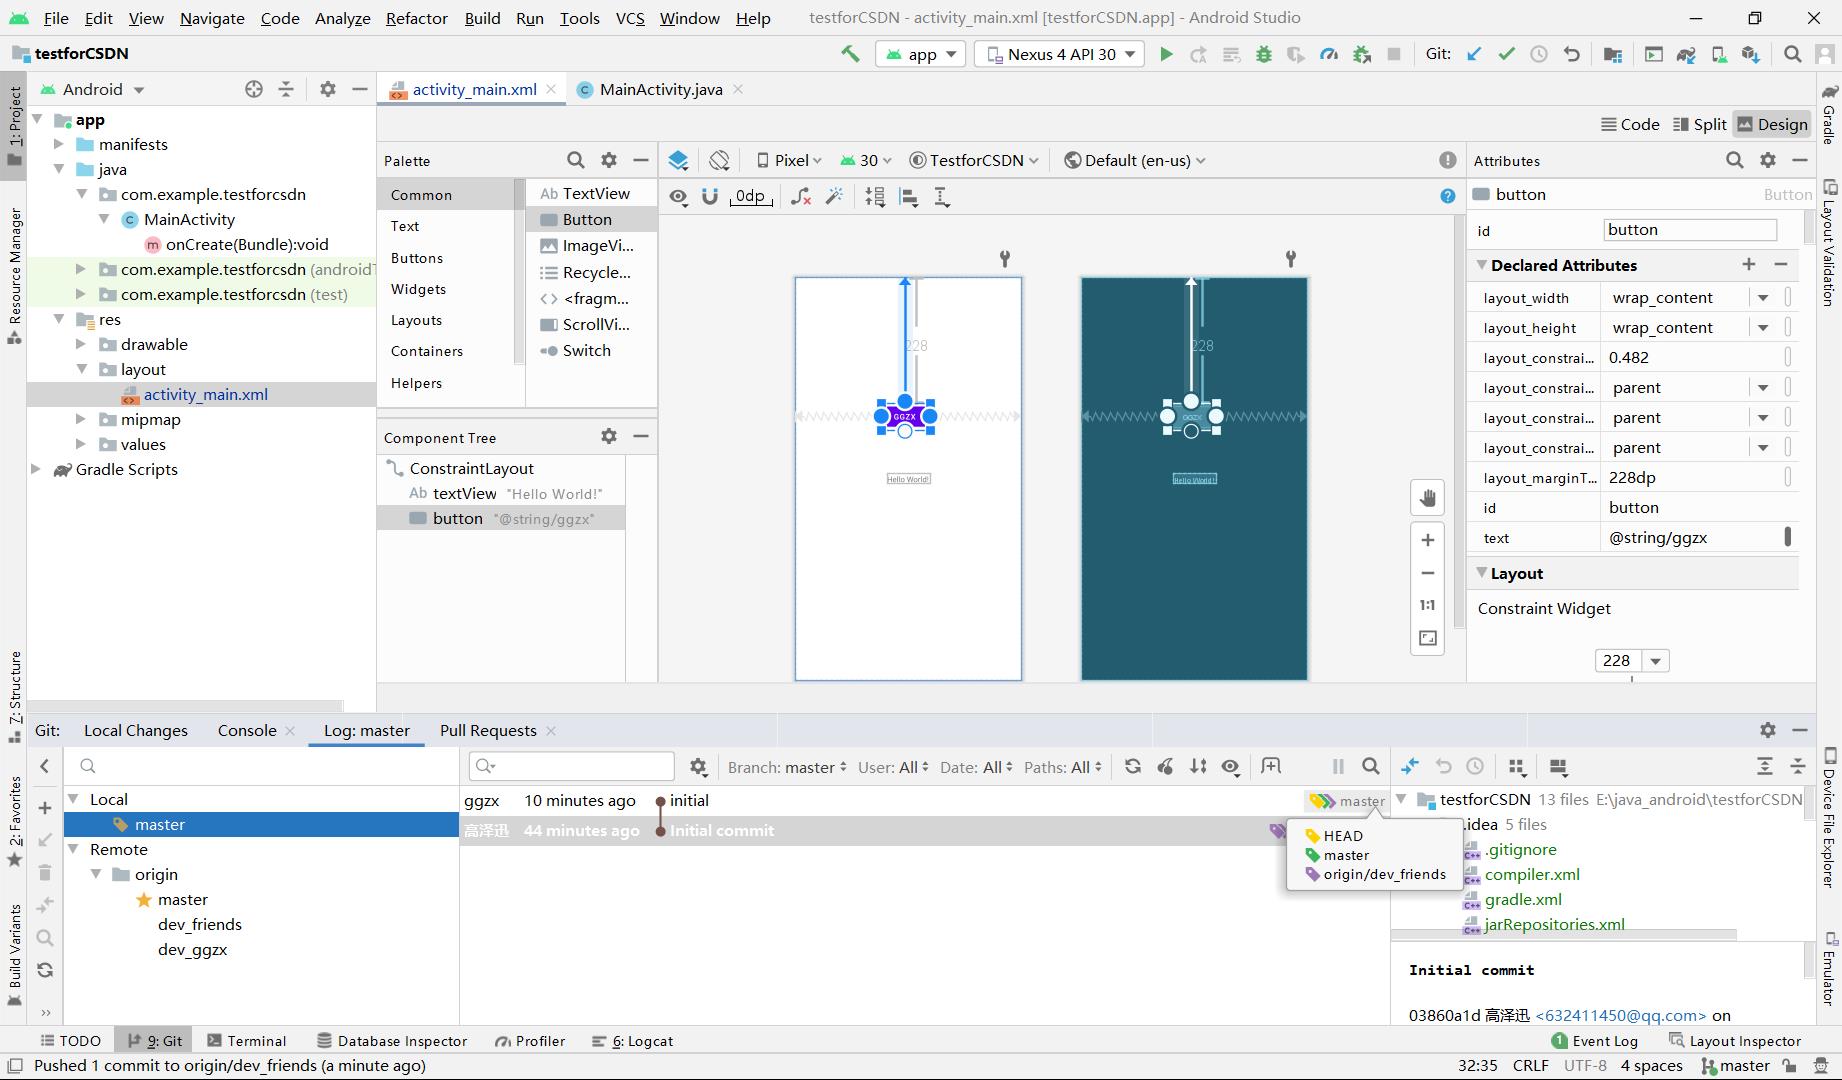The image size is (1842, 1080).
Task: Click the Search Everywhere magnifier icon
Action: [1793, 54]
